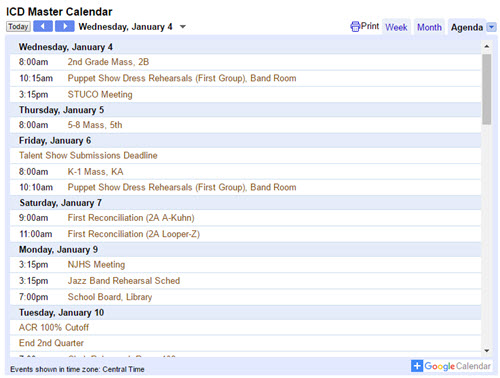The height and width of the screenshot is (378, 500).
Task: Open the date picker dropdown arrow
Action: pos(183,27)
